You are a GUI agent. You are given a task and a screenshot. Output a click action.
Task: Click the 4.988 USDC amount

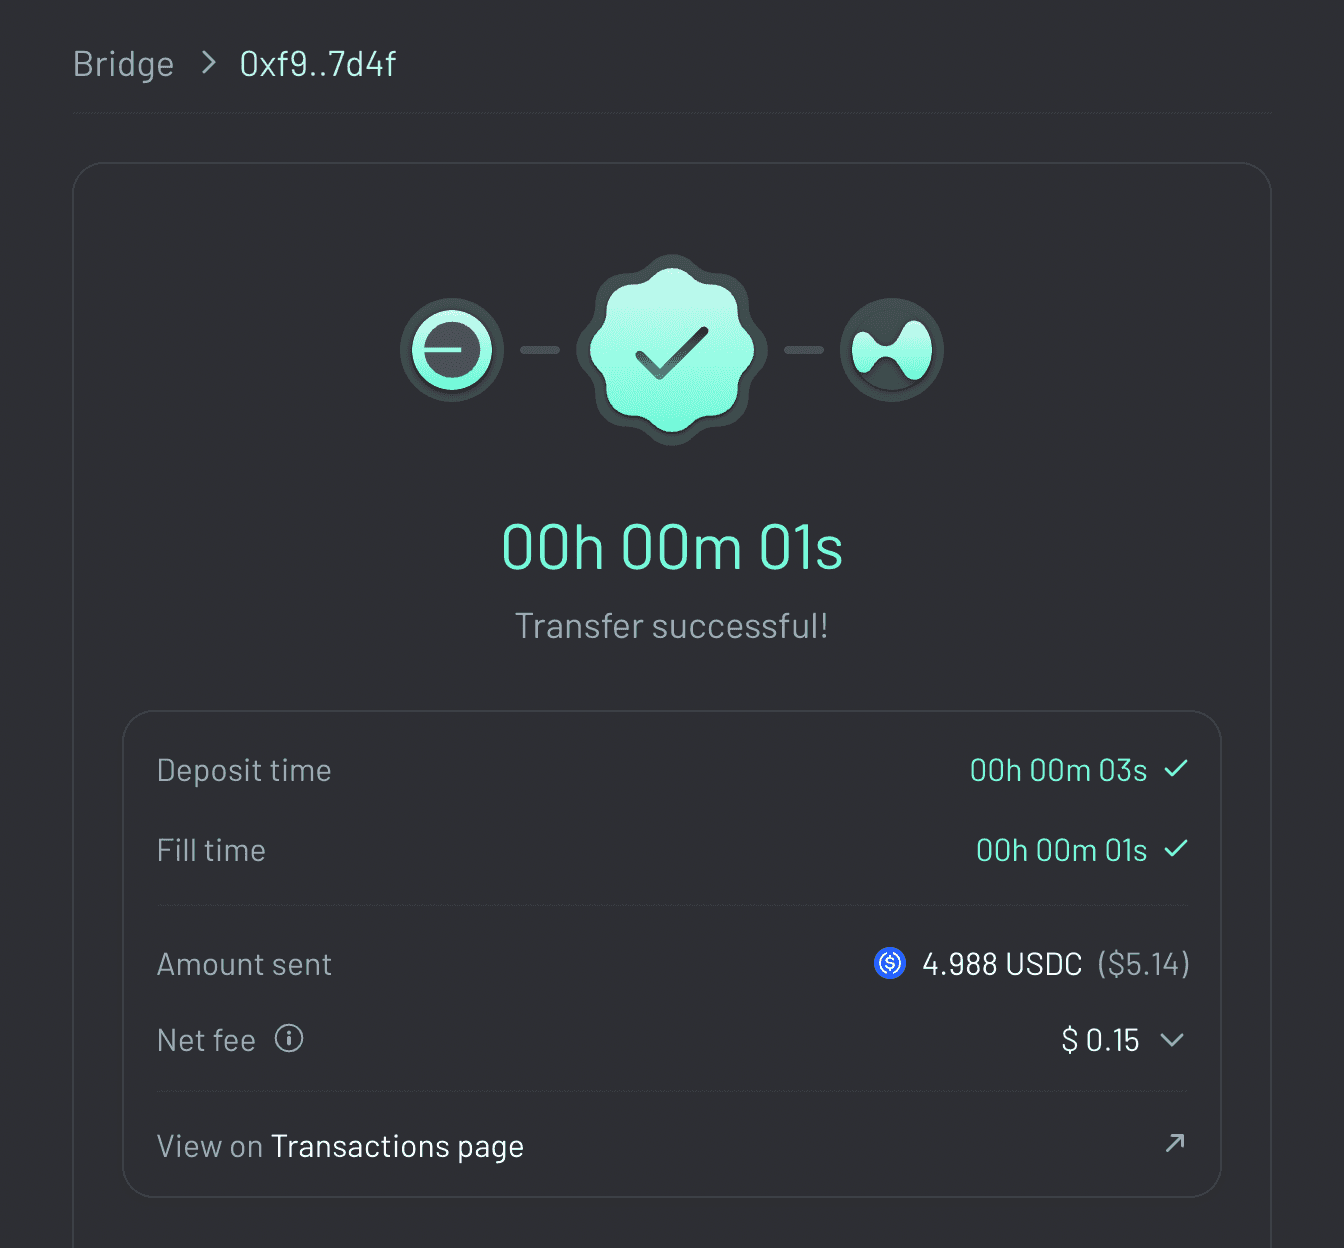(1002, 964)
